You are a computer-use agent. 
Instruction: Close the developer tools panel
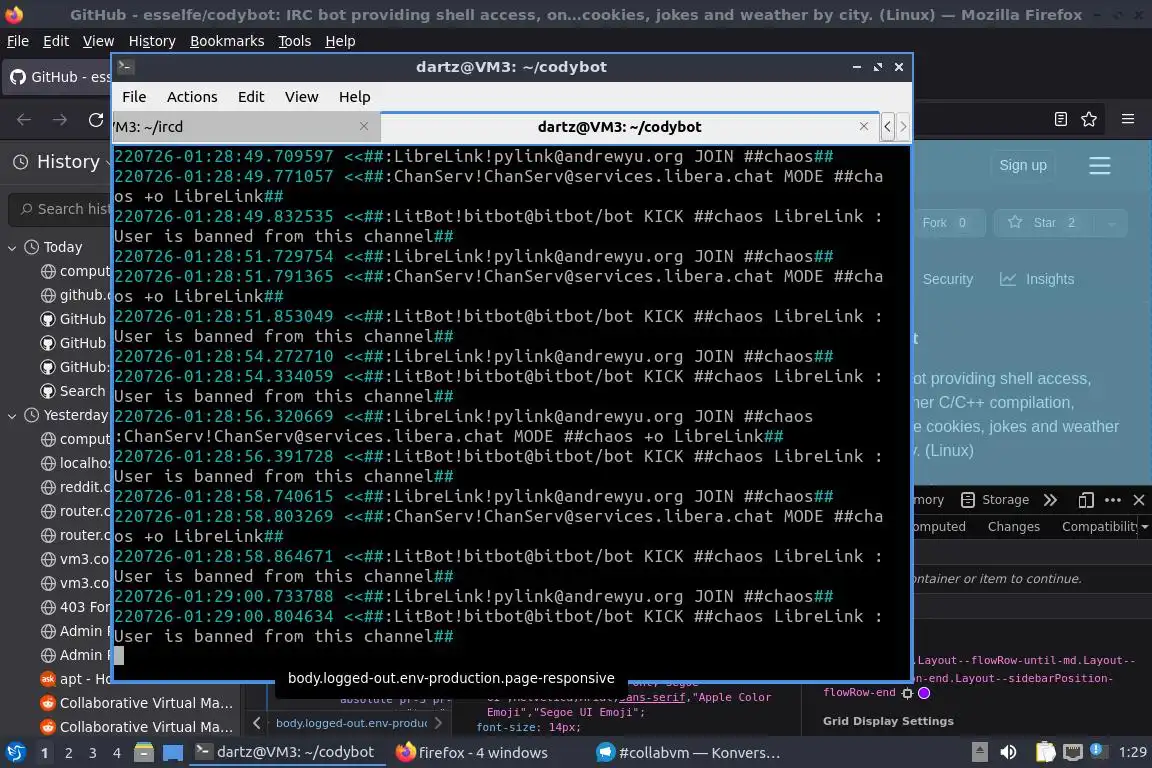coord(1139,500)
